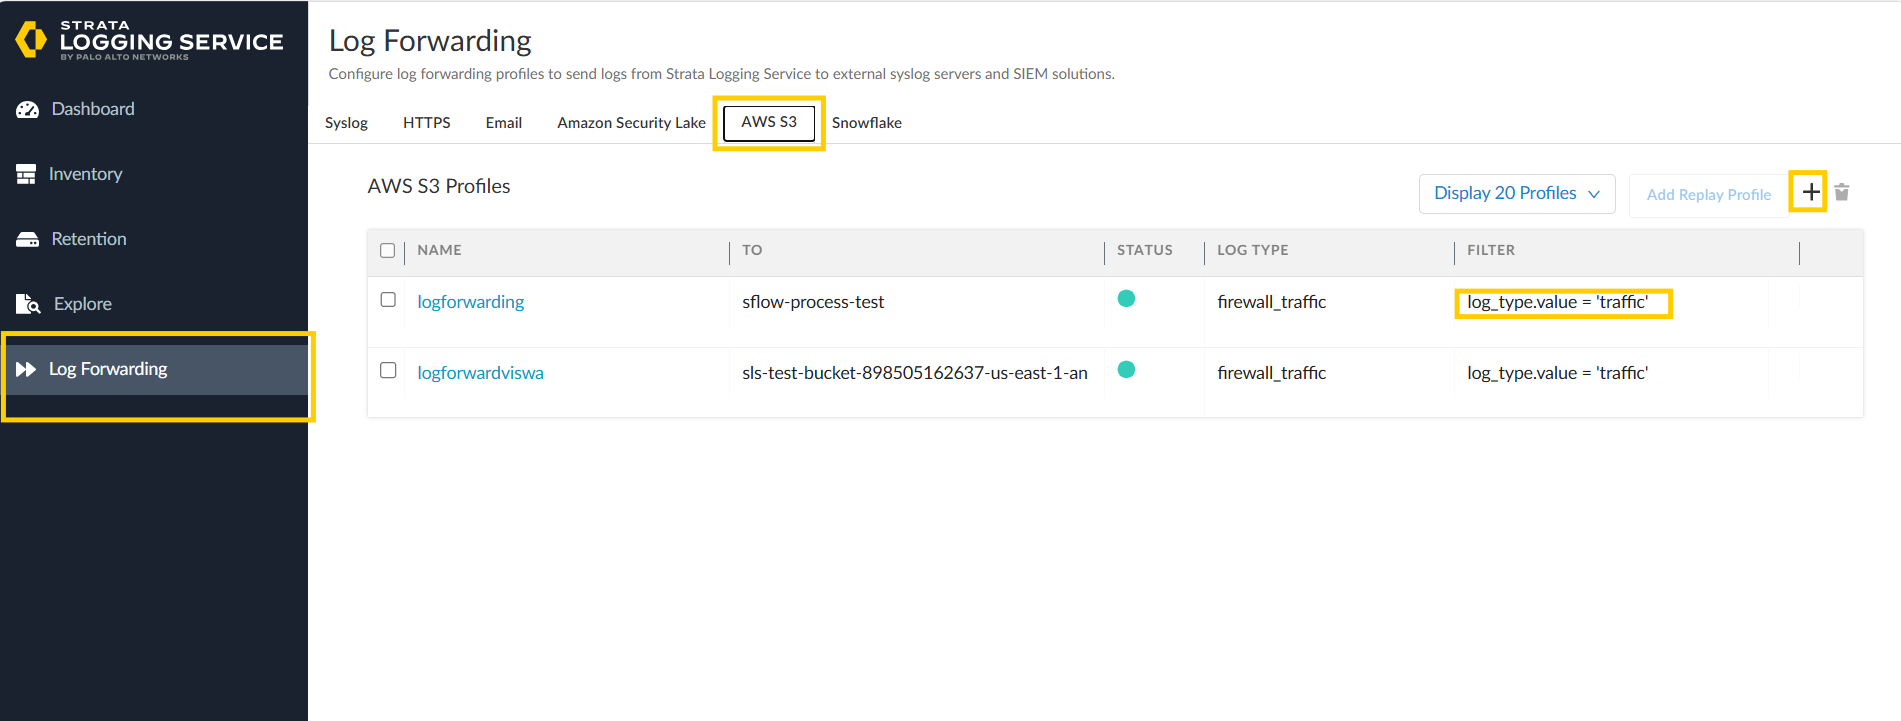The width and height of the screenshot is (1901, 721).
Task: Go to Dashboard in the sidebar
Action: (93, 109)
